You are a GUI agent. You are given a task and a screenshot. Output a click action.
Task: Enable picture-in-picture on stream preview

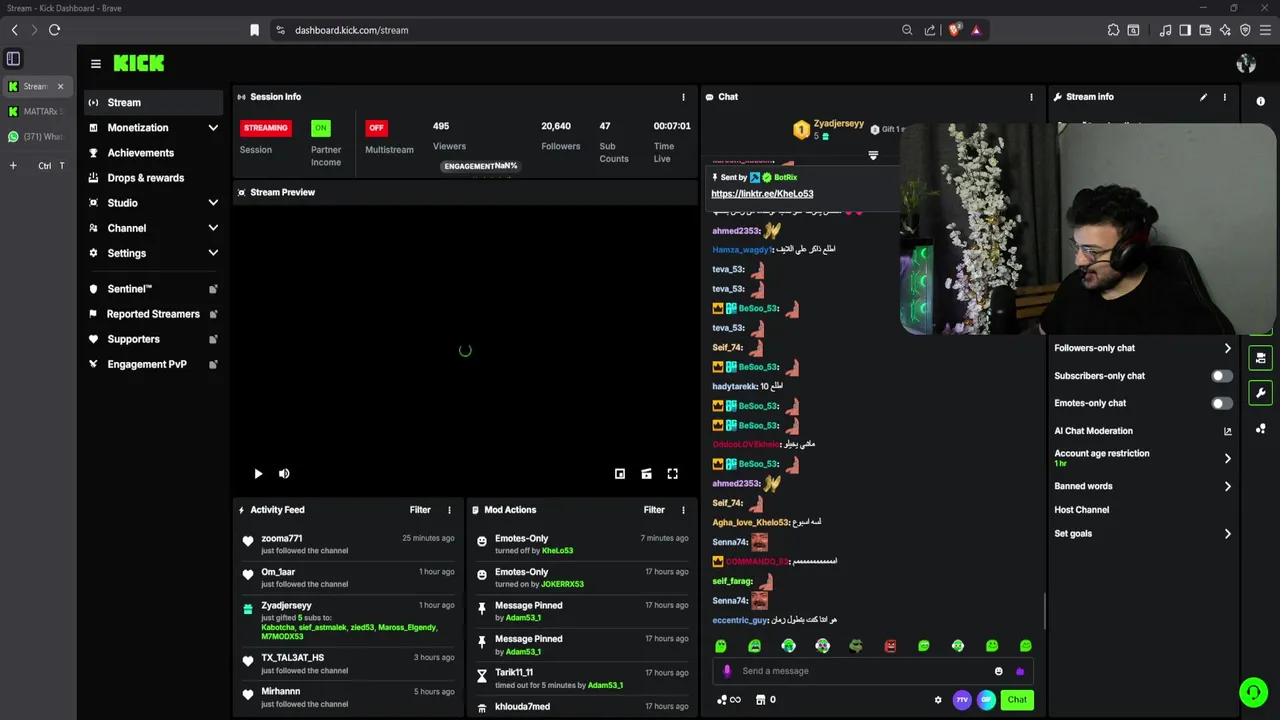(x=620, y=474)
